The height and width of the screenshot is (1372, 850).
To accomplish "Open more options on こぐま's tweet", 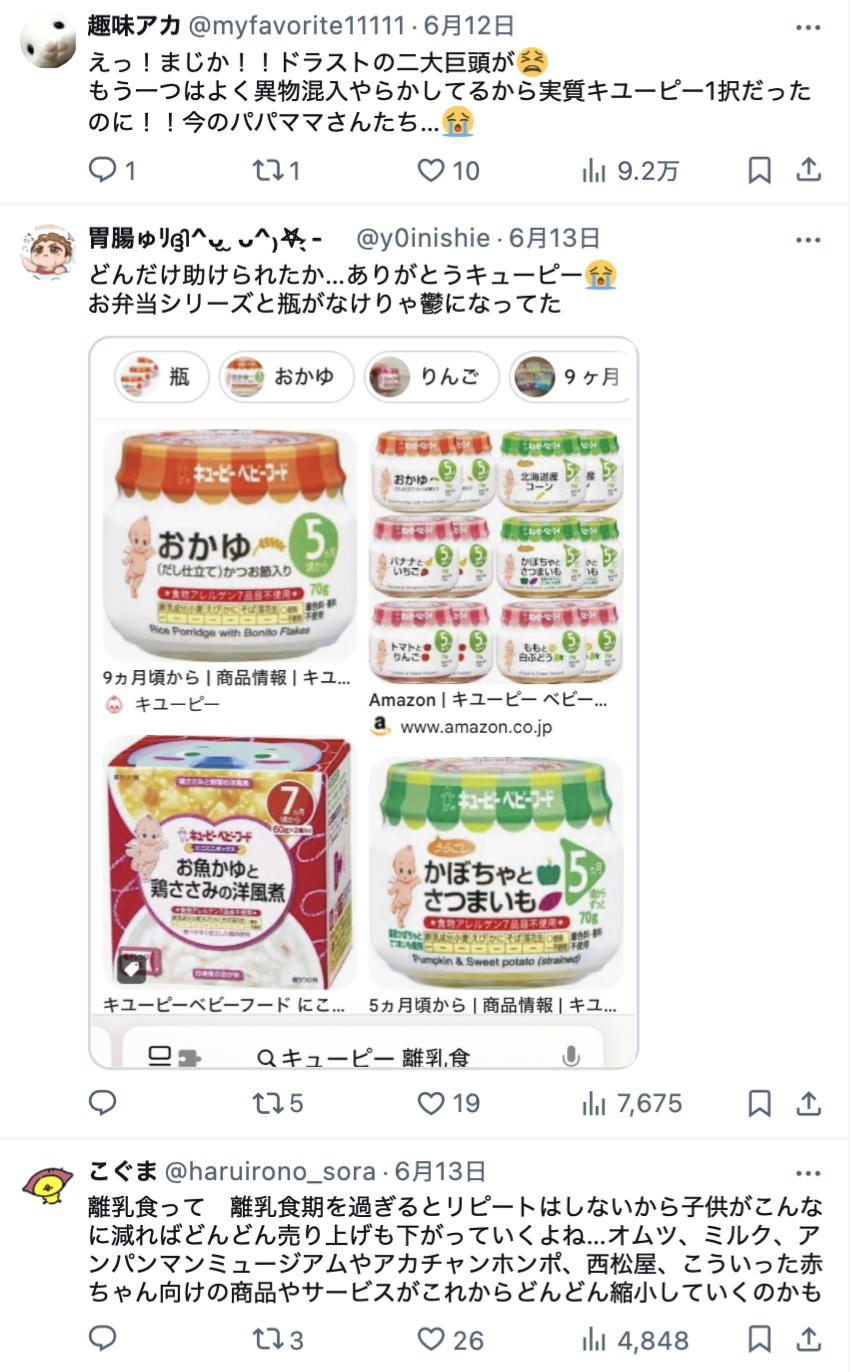I will click(x=808, y=1172).
